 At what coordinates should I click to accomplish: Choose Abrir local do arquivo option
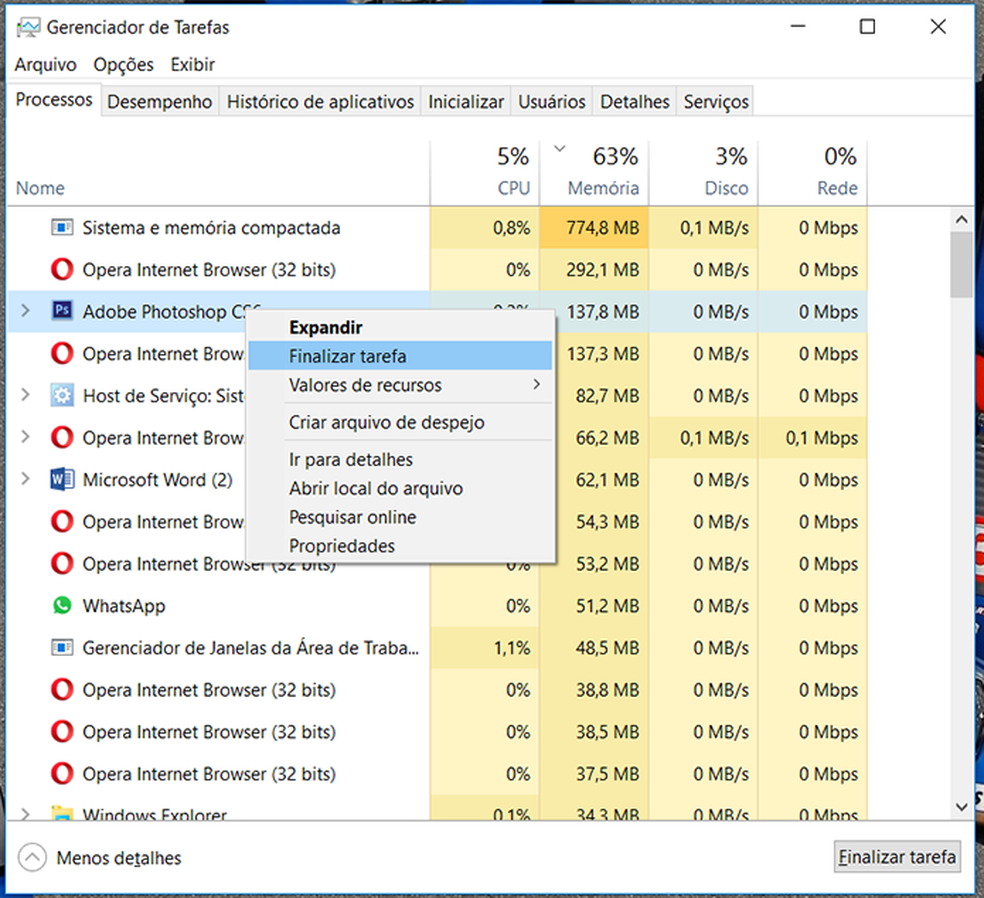[375, 489]
